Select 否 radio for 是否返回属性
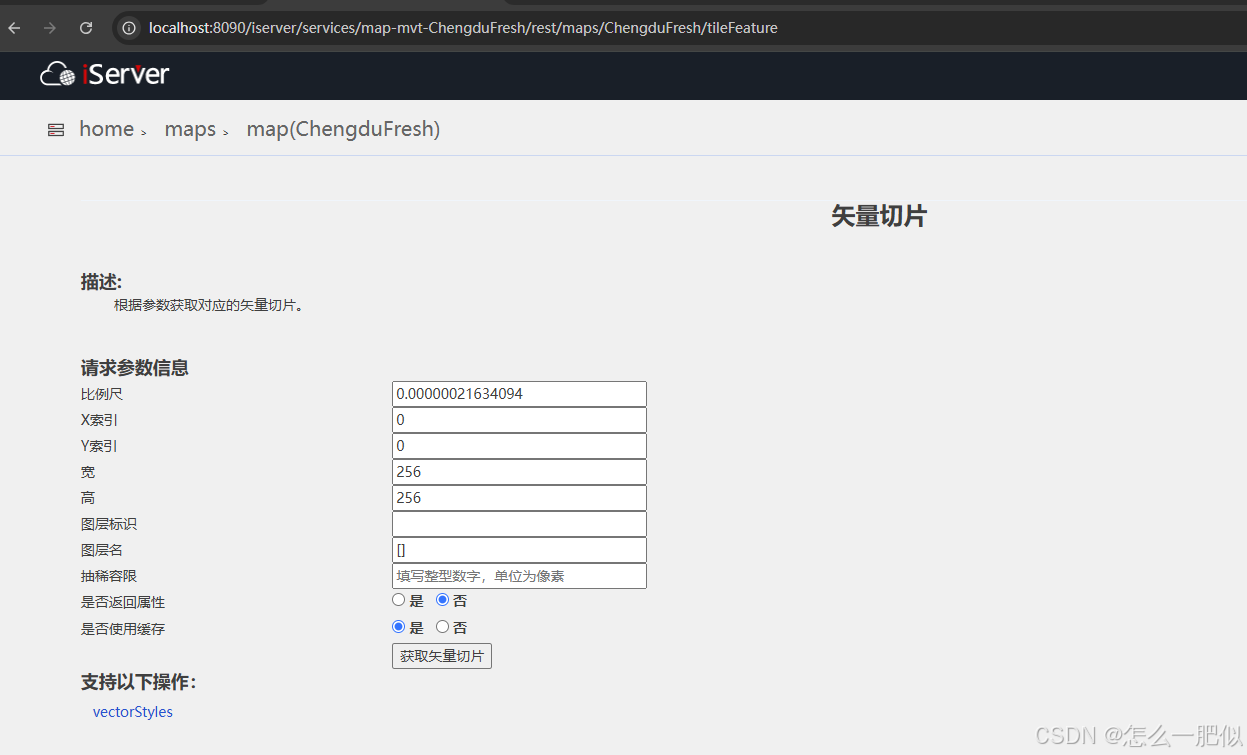1247x755 pixels. coord(441,599)
